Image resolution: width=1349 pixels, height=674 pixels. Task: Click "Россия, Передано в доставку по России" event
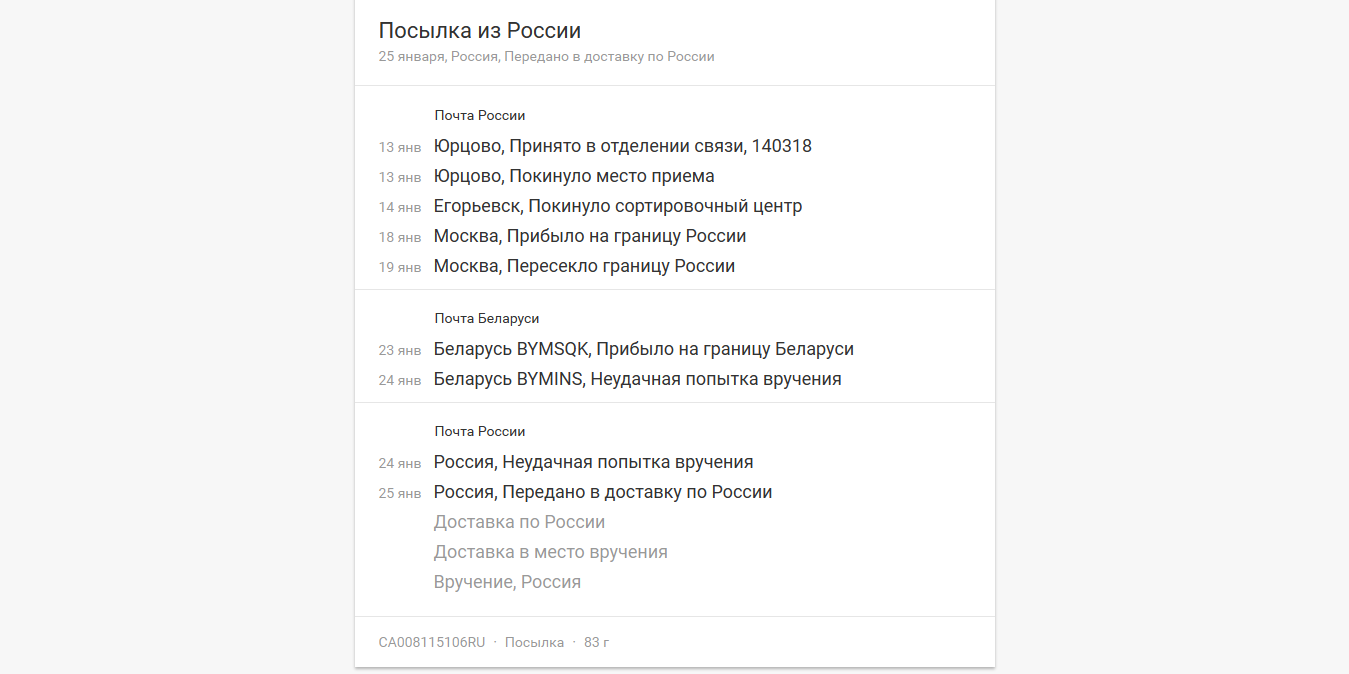602,492
